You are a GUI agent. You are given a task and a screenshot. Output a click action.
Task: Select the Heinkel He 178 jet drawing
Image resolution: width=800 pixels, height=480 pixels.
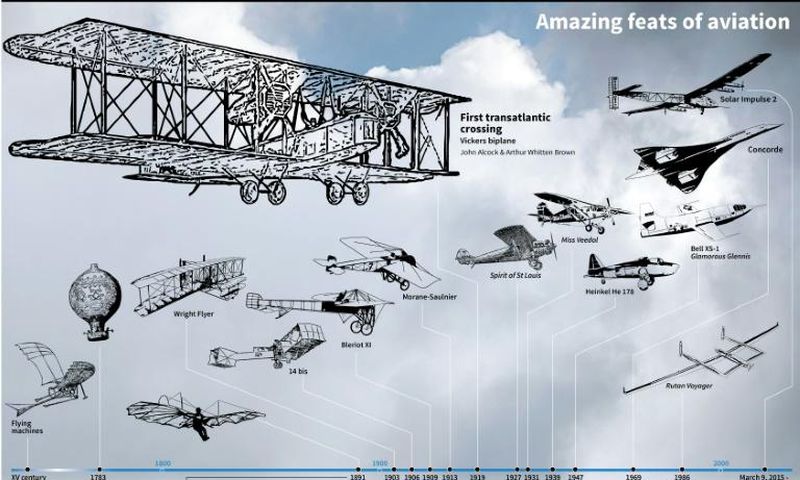click(631, 271)
